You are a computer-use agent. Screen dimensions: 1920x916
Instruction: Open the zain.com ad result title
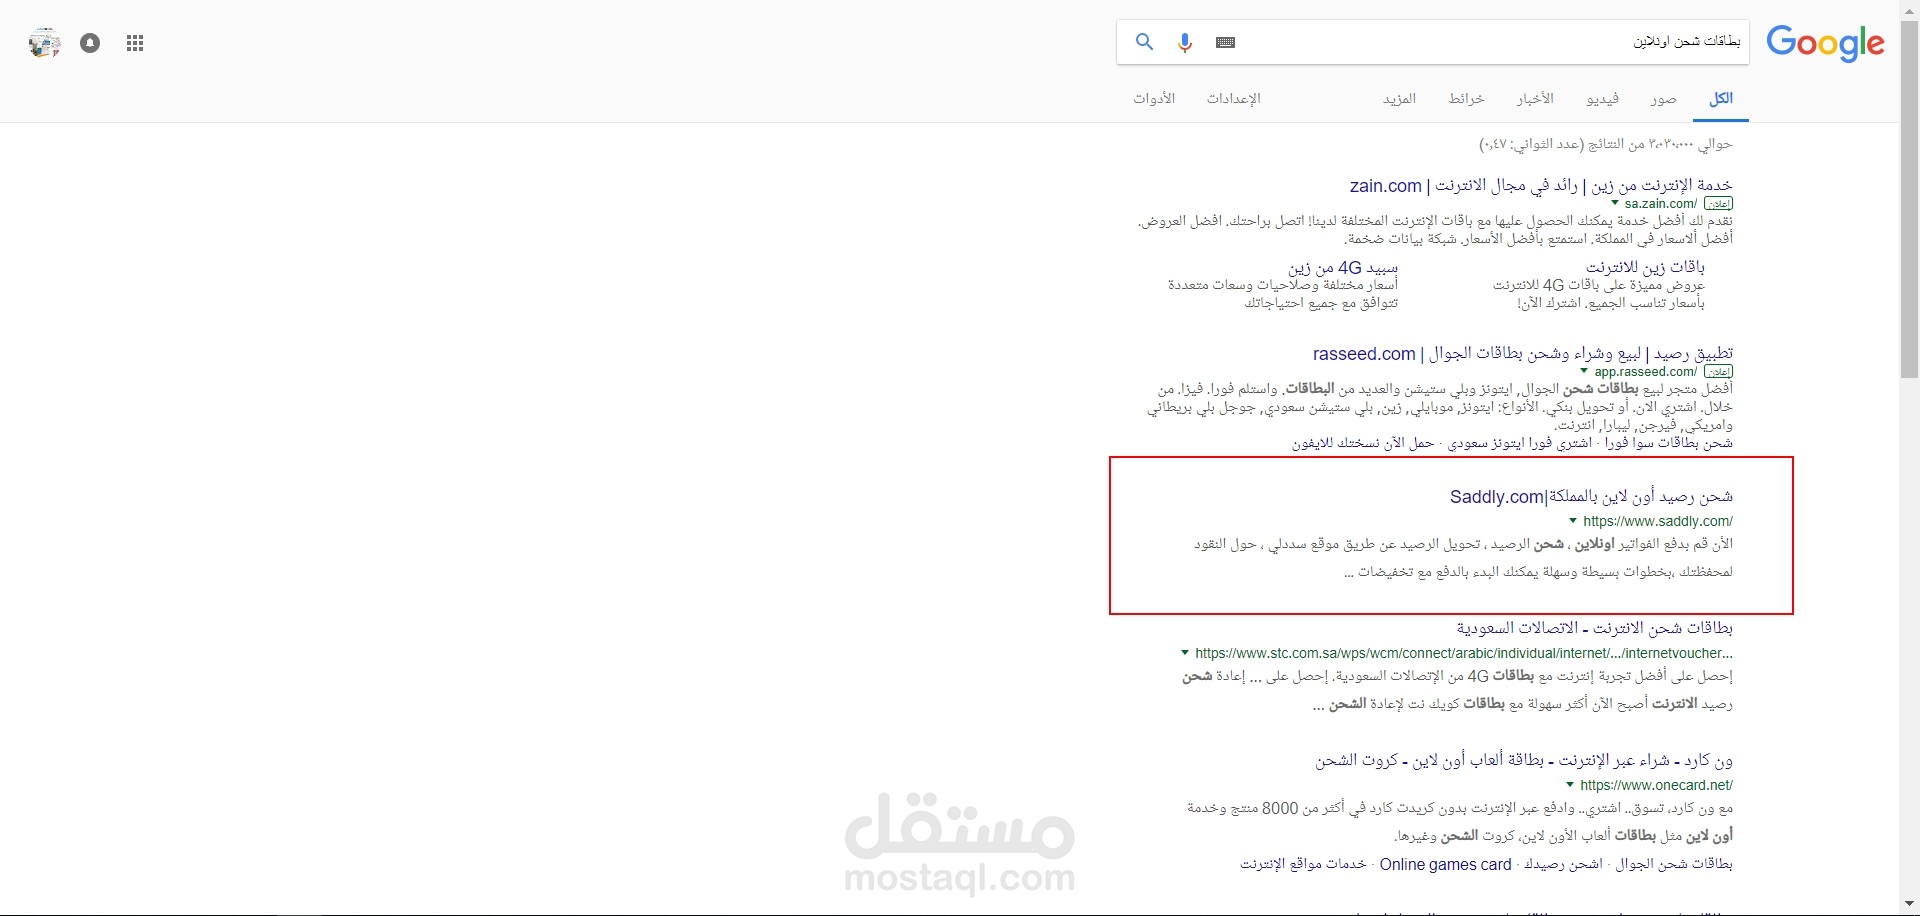click(1541, 185)
